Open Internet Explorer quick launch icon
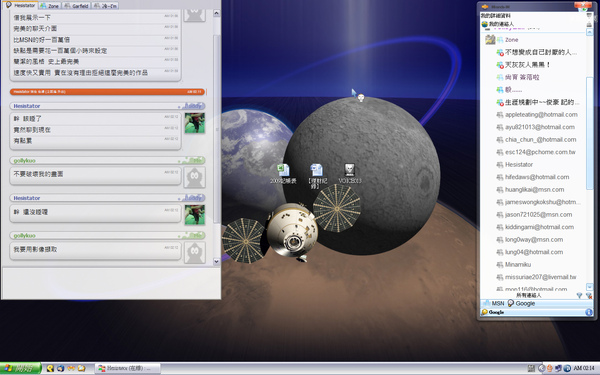This screenshot has height=375, width=600. pos(60,368)
